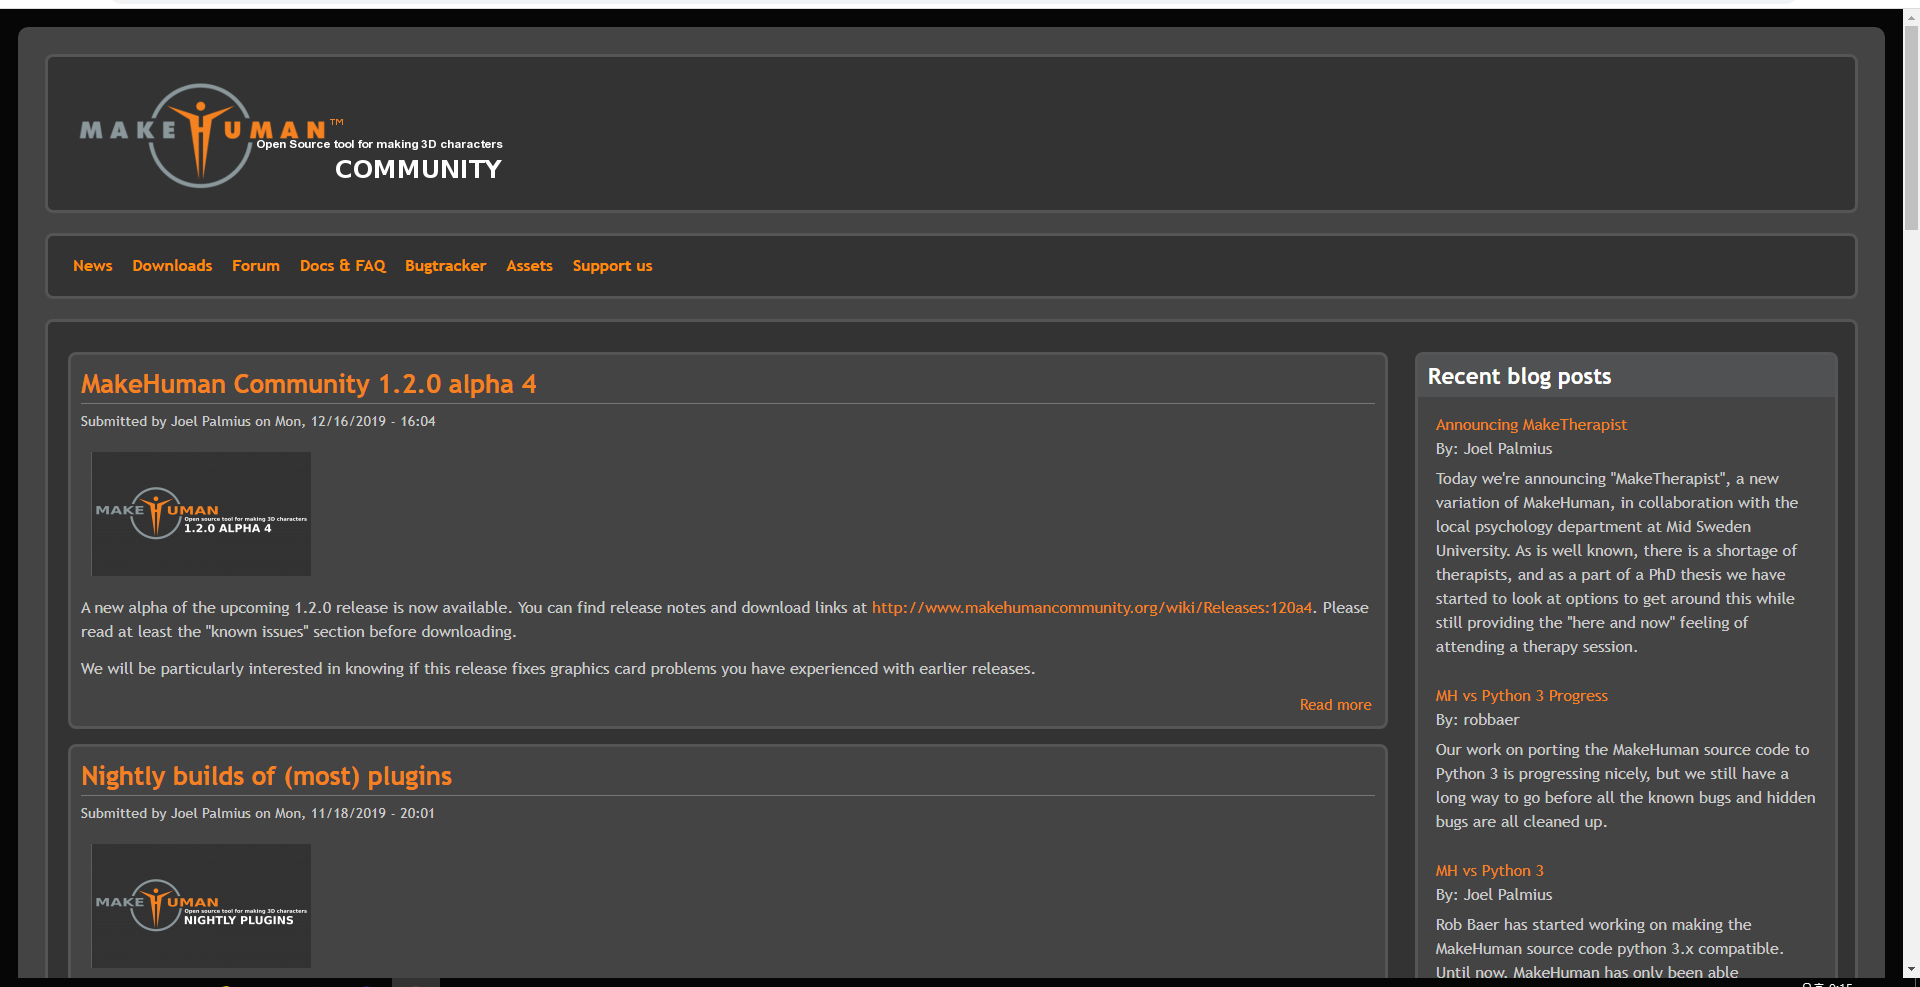Click Read more on alpha 4 post

pyautogui.click(x=1335, y=705)
